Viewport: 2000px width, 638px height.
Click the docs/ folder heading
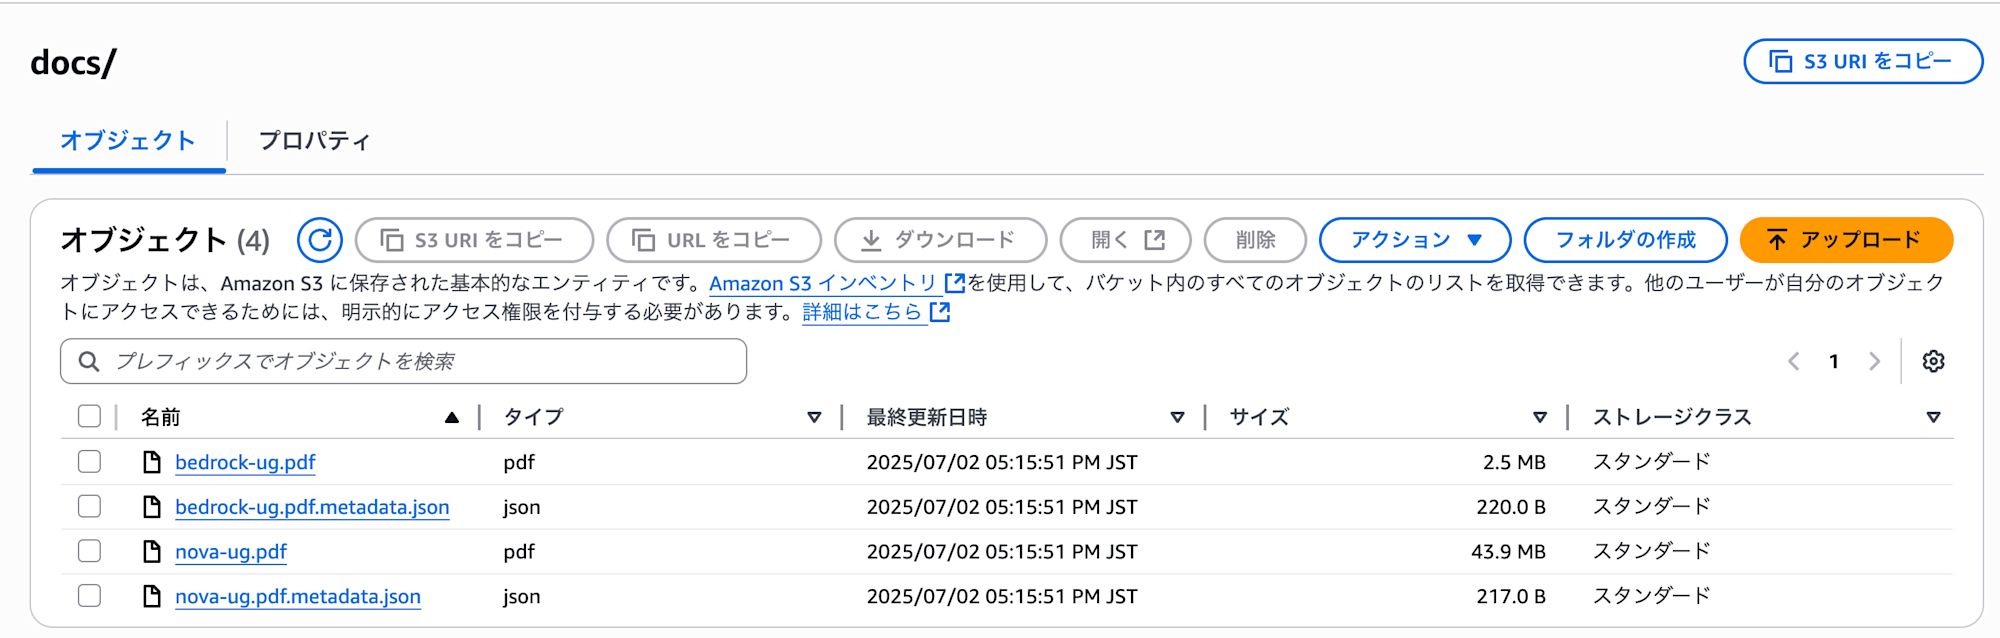[73, 63]
